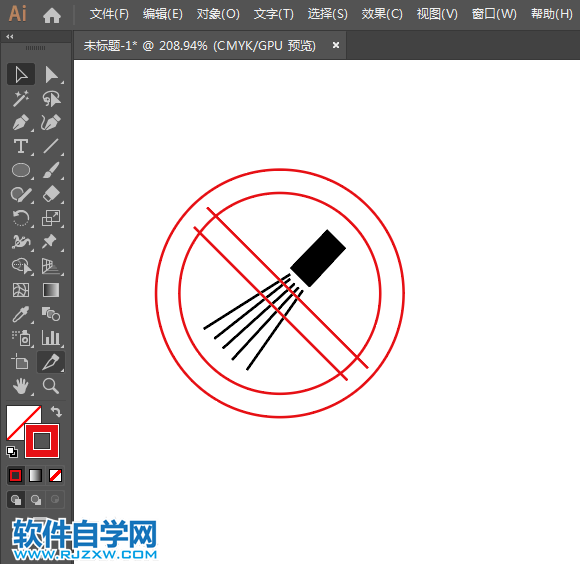The image size is (580, 564).
Task: Select the Shape Builder tool
Action: click(21, 266)
